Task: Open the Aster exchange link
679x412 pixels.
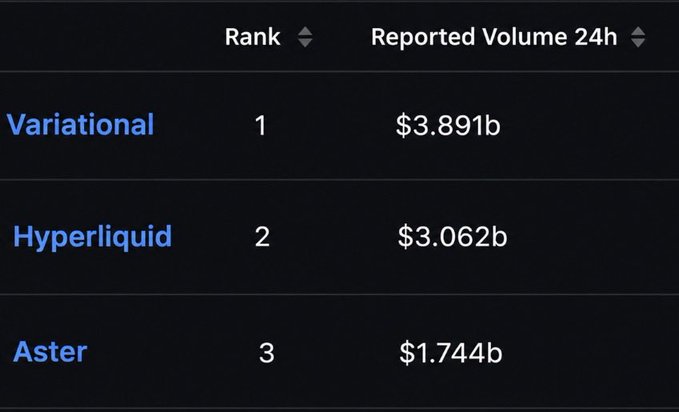Action: tap(50, 352)
